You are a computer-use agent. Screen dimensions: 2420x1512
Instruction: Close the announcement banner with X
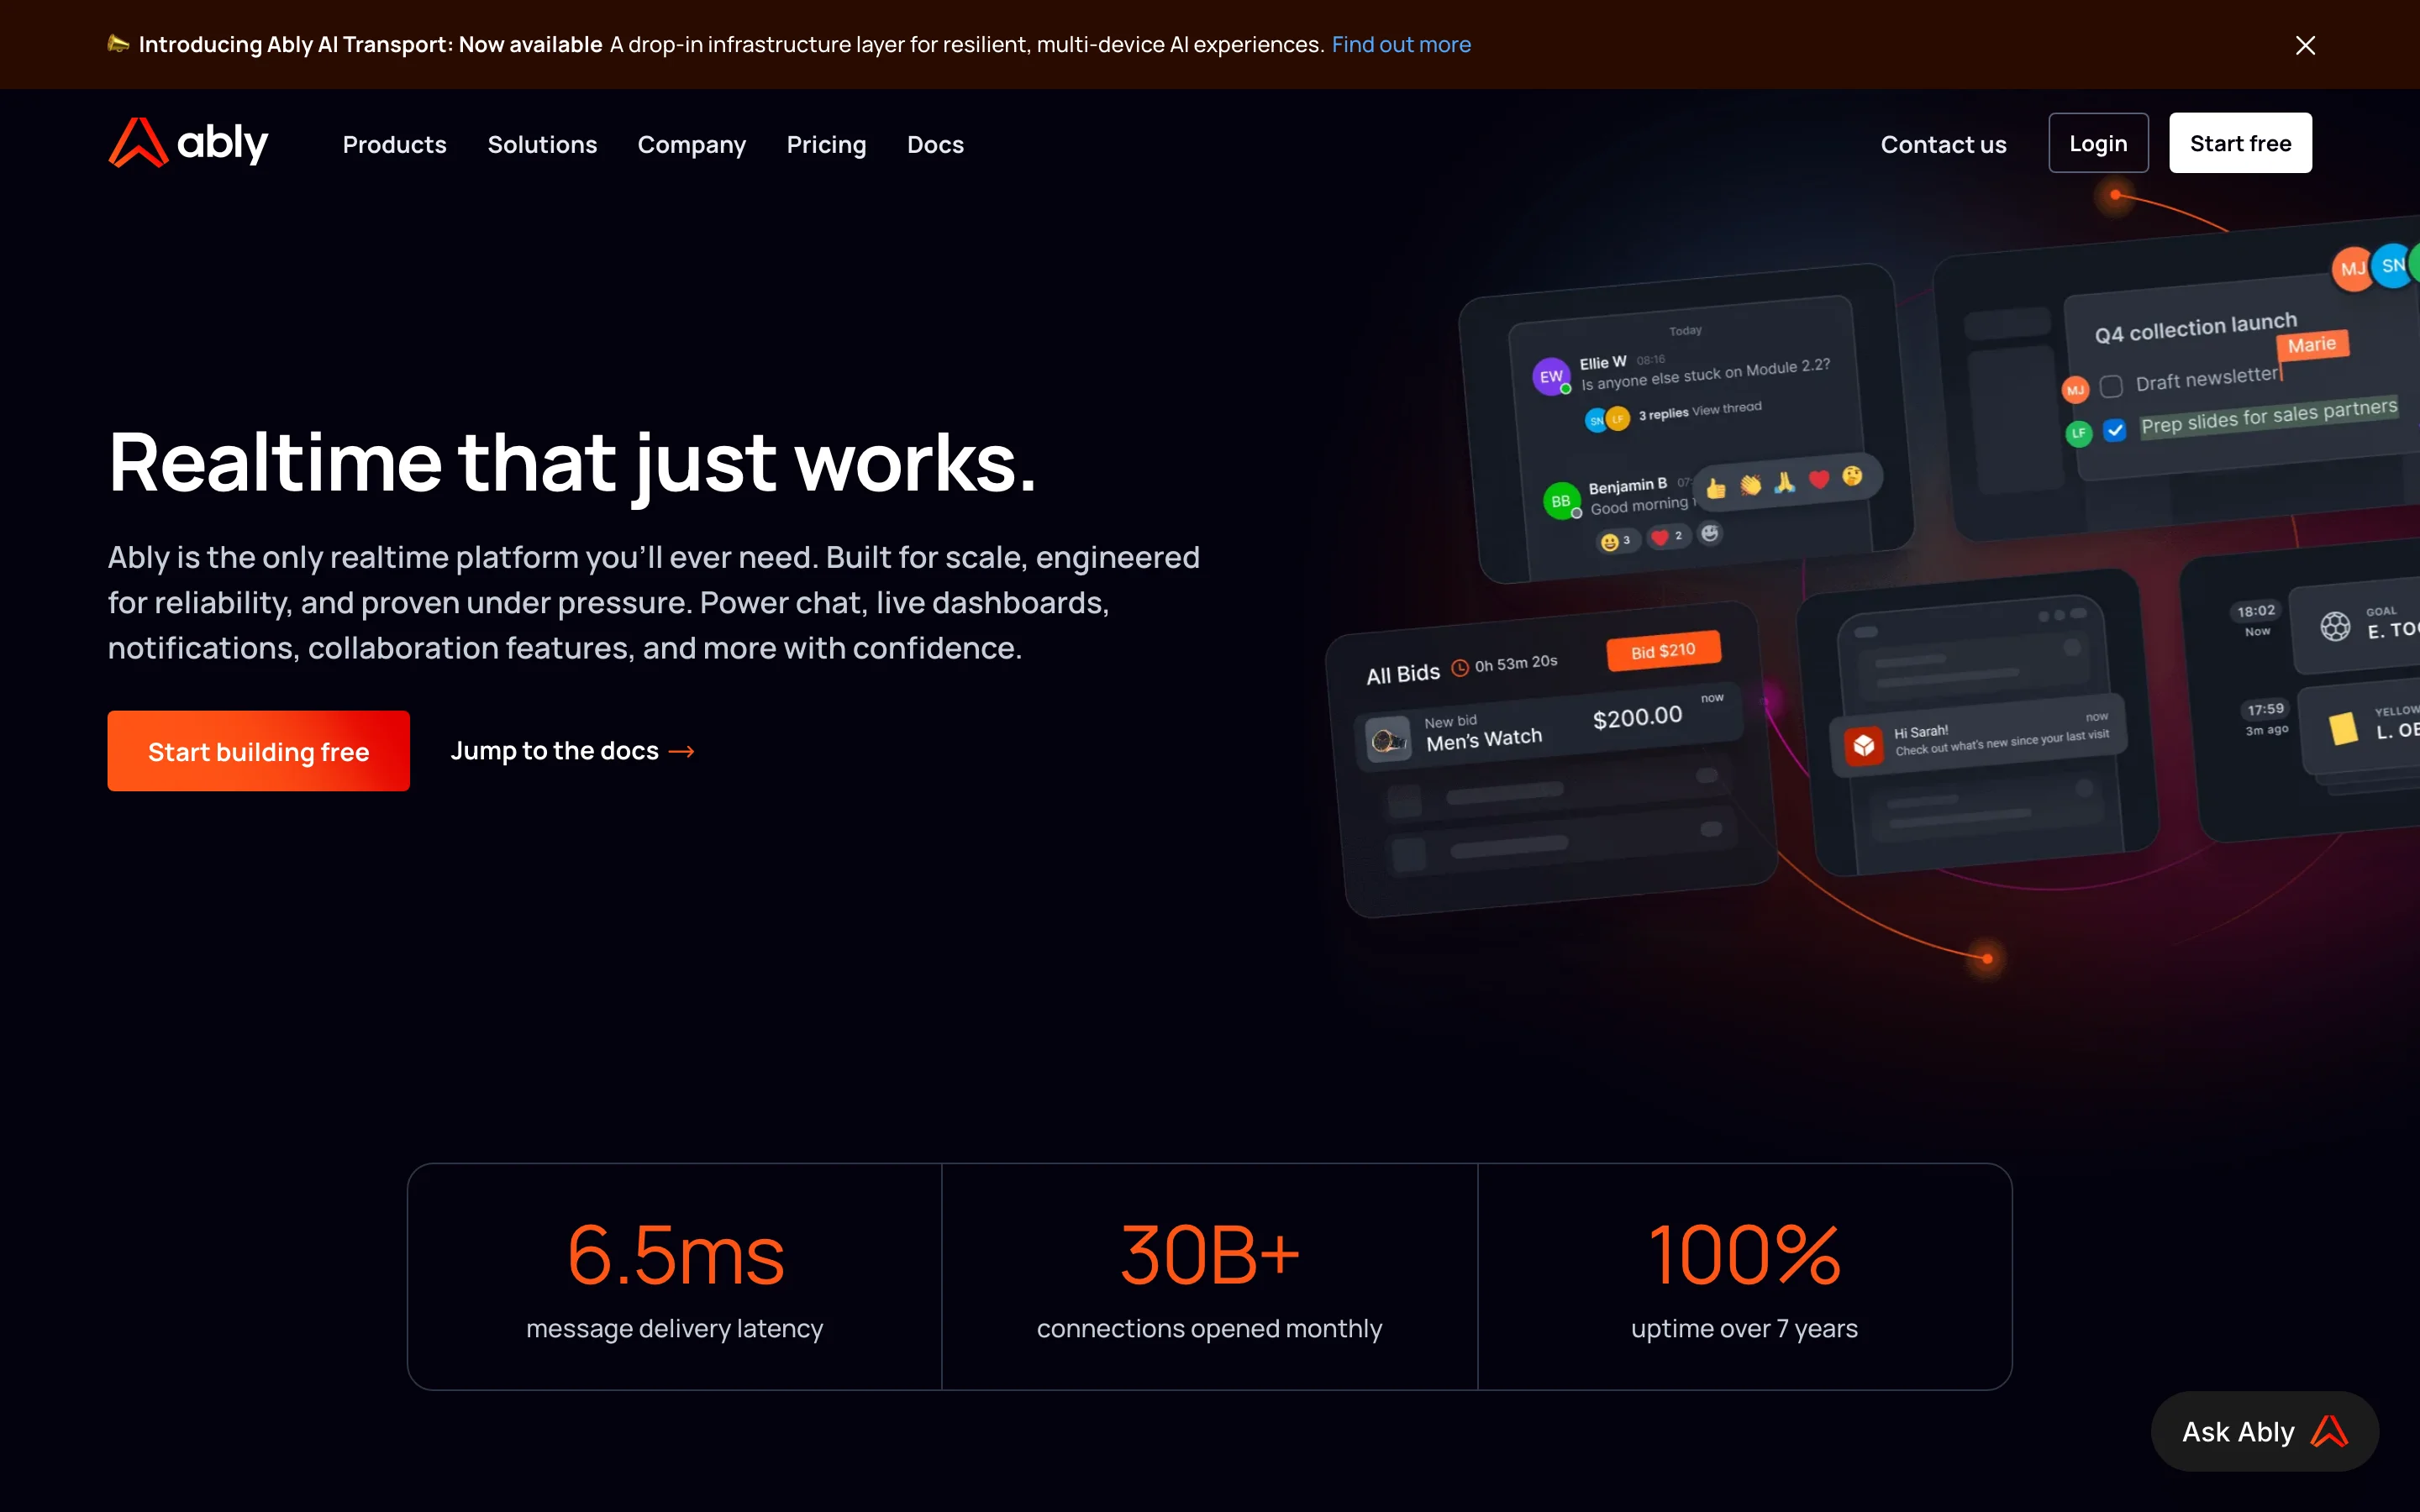point(2305,45)
